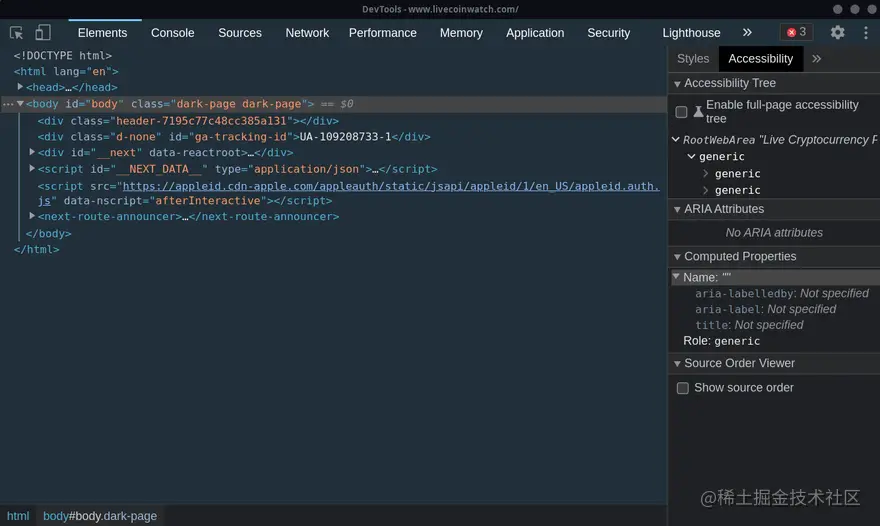Activate the inspect element picker icon
This screenshot has width=880, height=526.
click(16, 33)
